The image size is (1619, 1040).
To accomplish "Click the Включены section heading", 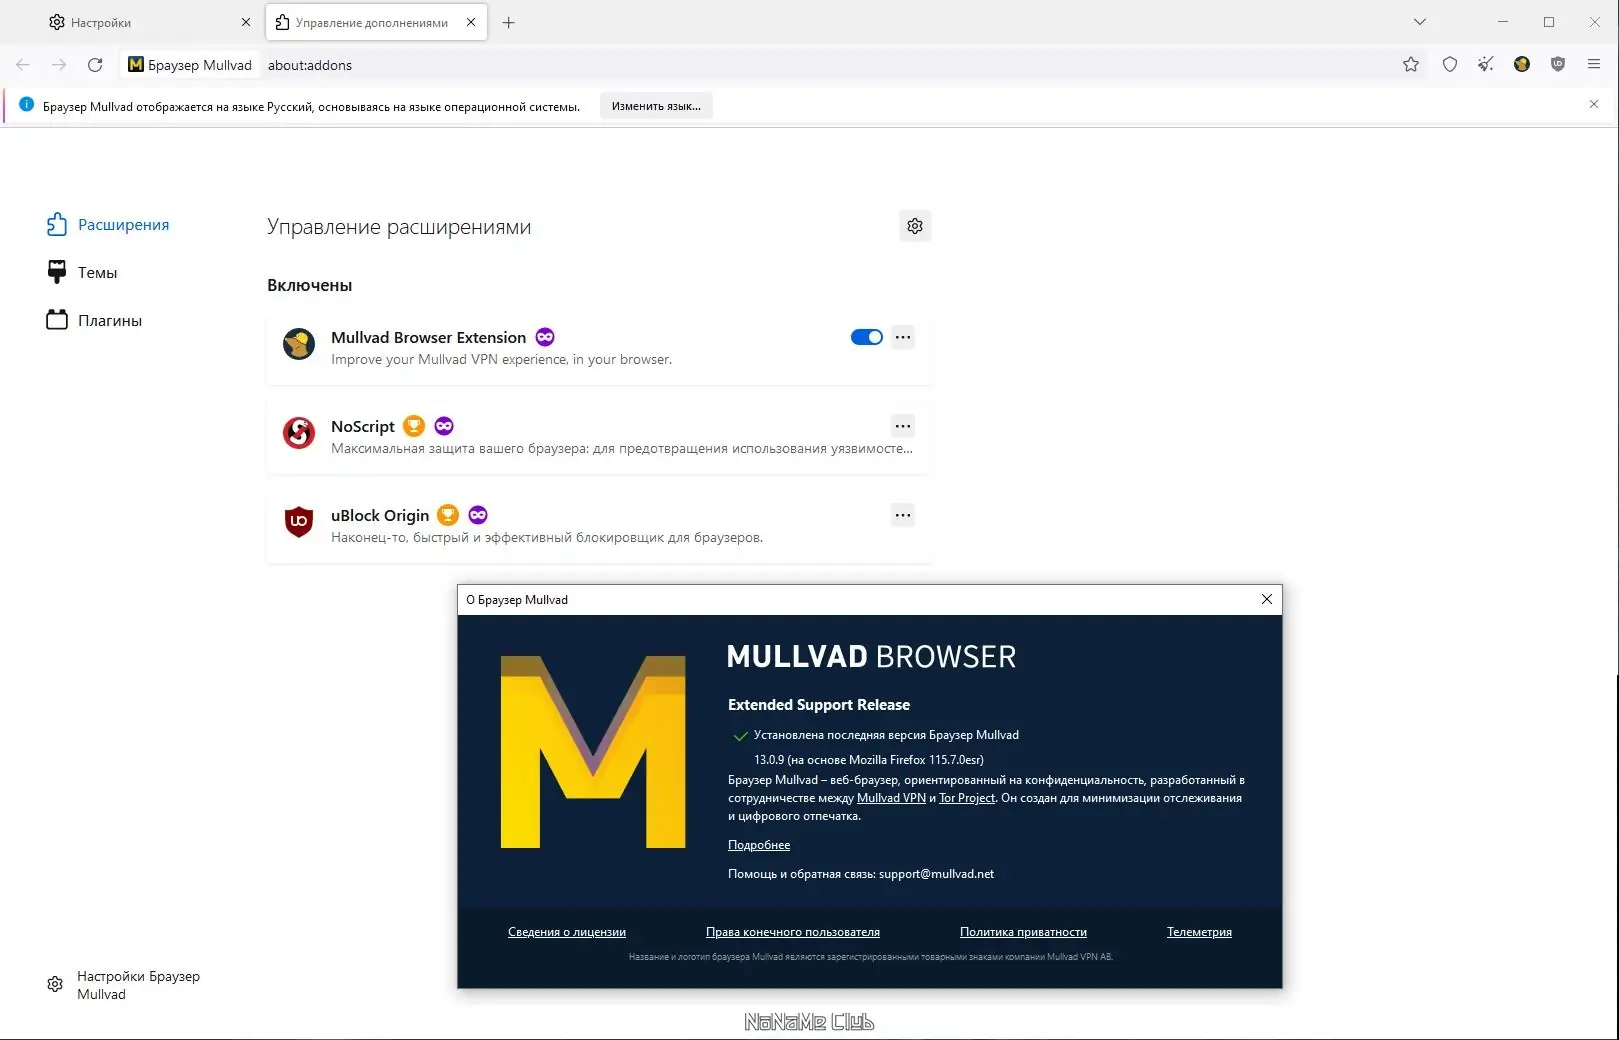I will tap(310, 285).
